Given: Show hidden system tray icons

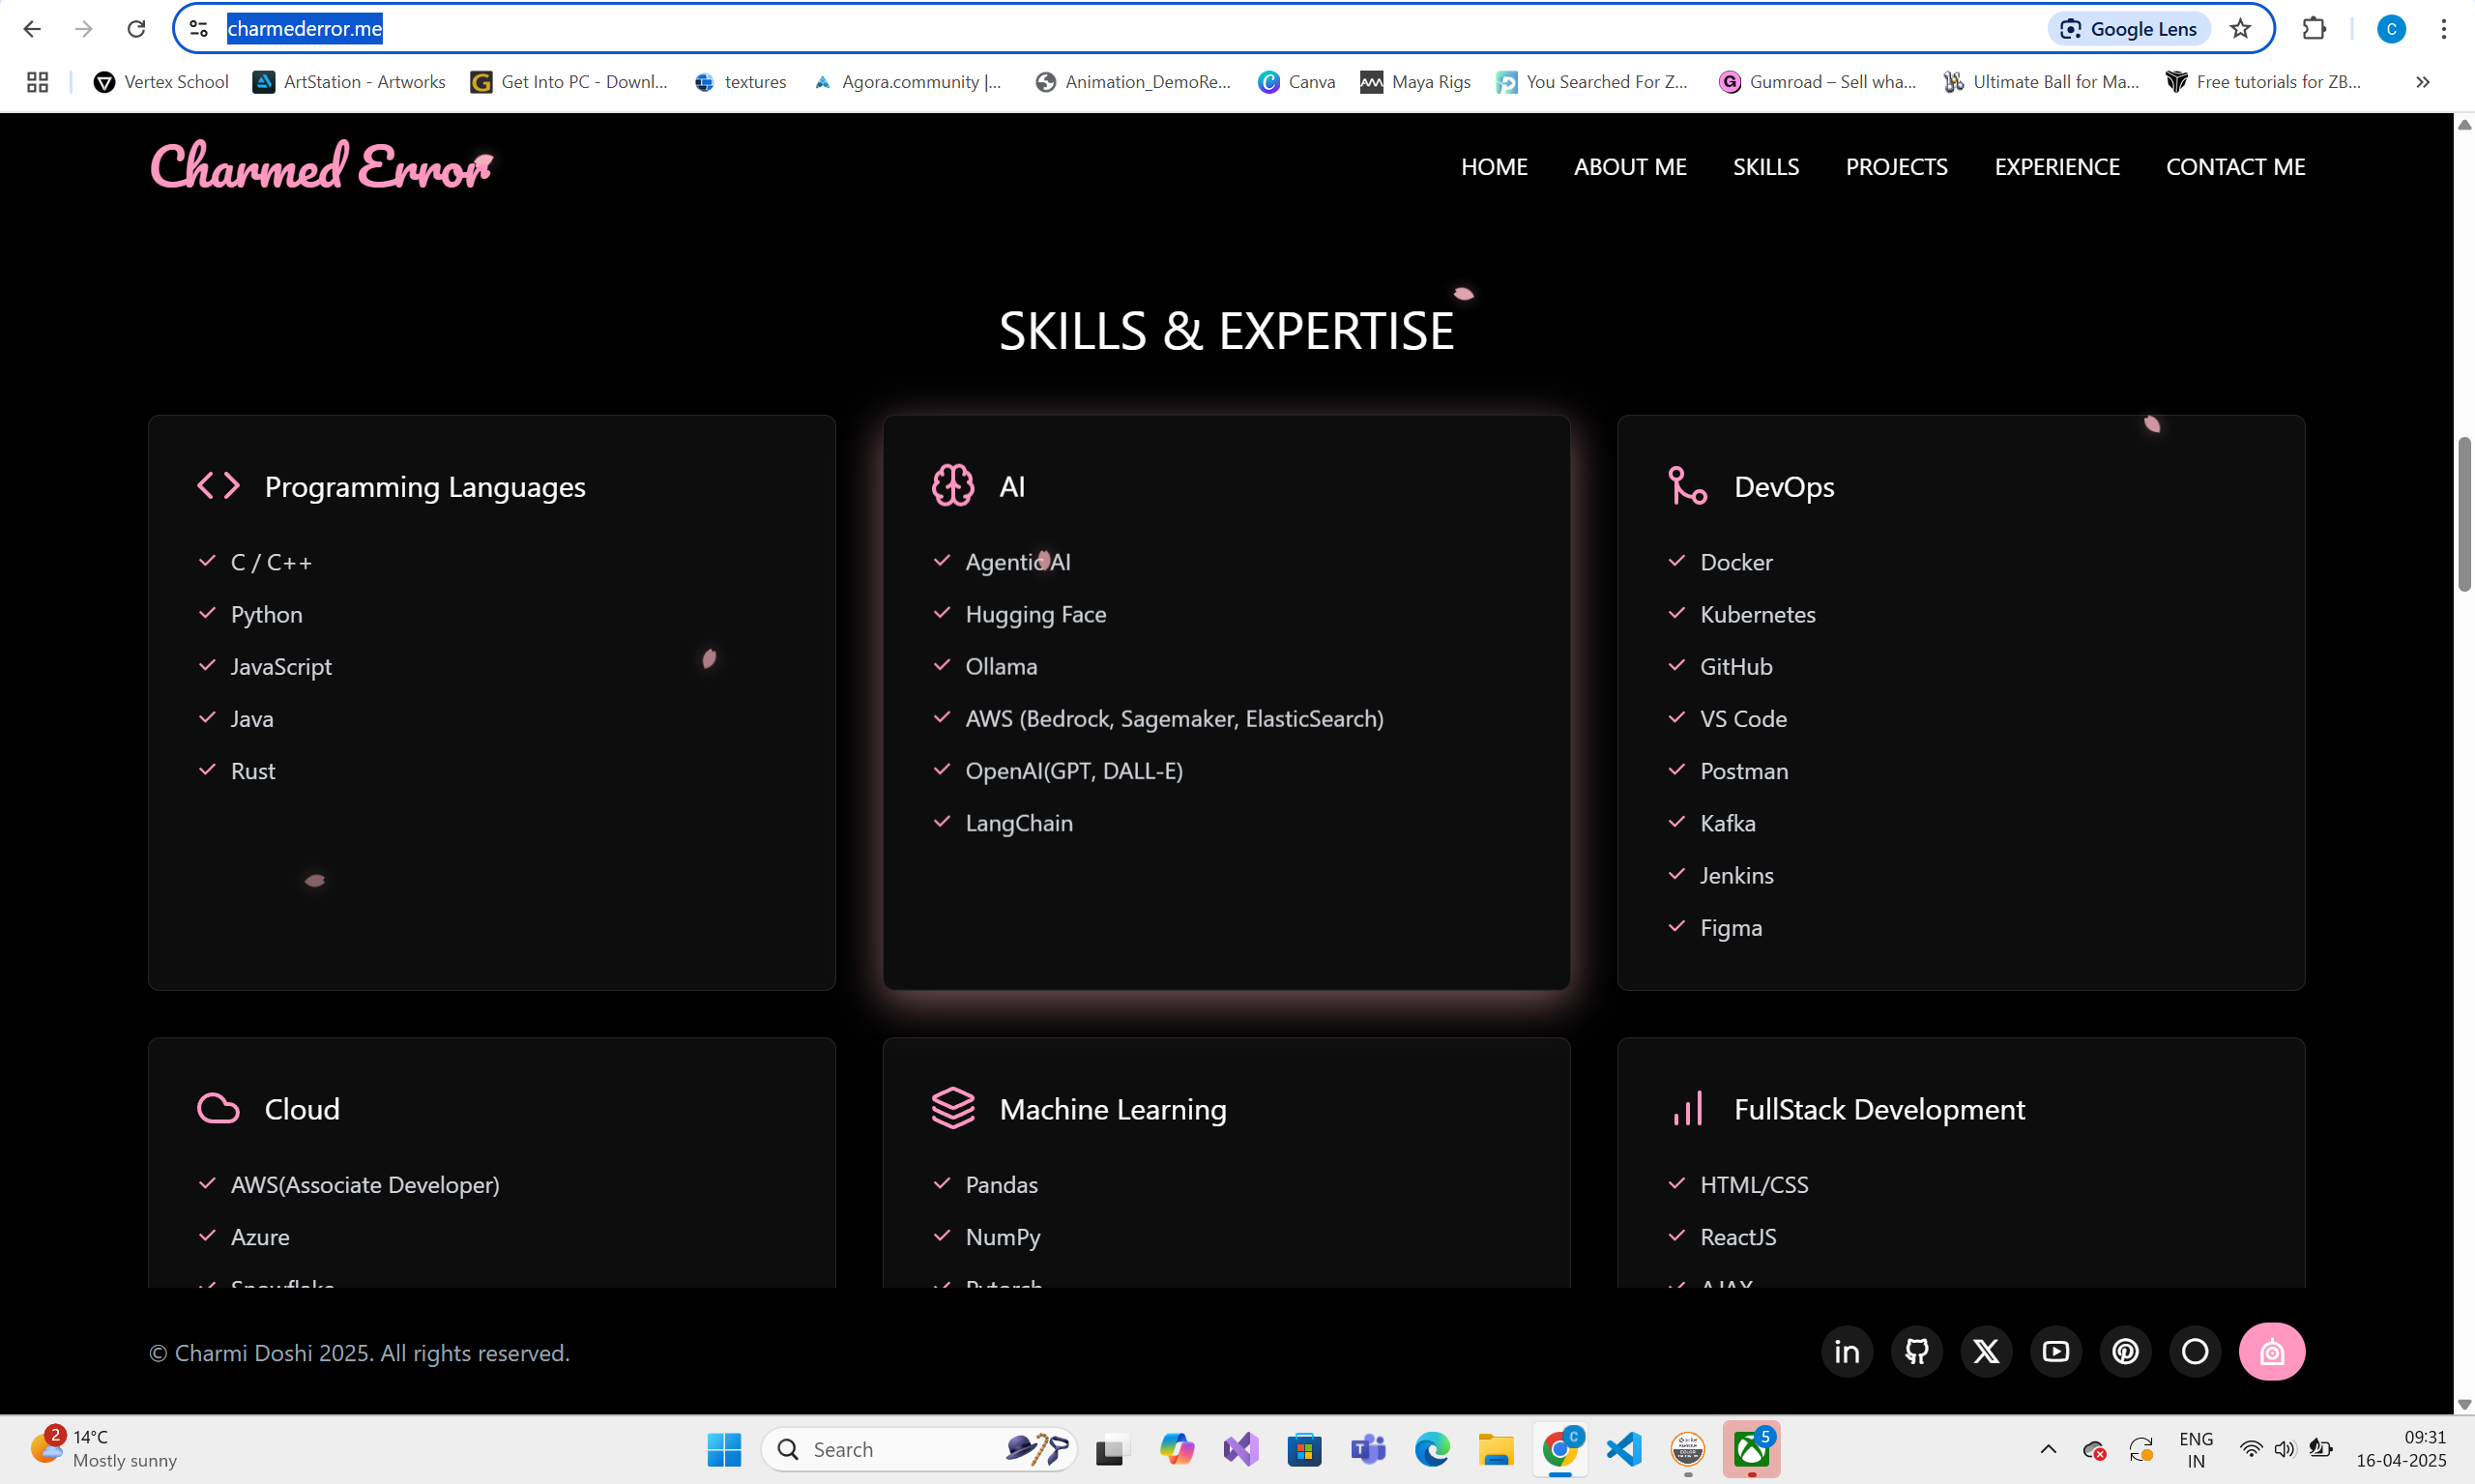Looking at the screenshot, I should pyautogui.click(x=2047, y=1449).
